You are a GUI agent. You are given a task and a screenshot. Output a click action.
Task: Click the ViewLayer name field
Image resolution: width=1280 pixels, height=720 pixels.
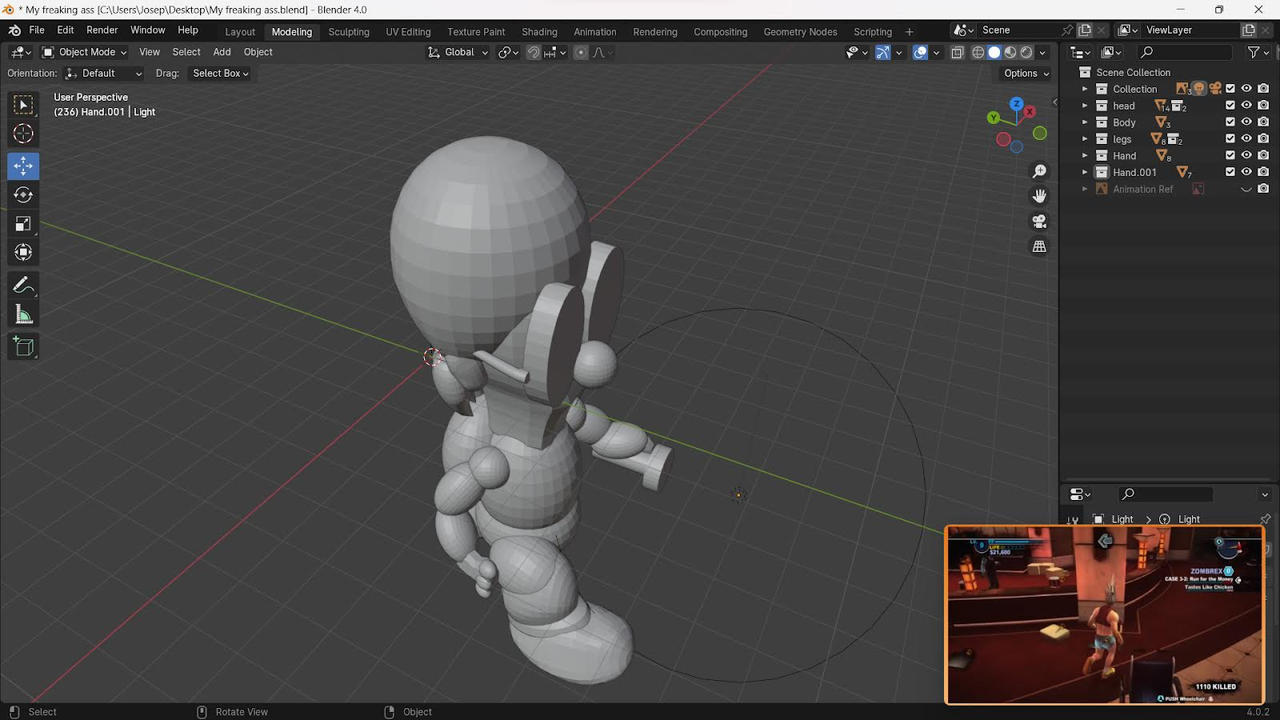point(1188,30)
